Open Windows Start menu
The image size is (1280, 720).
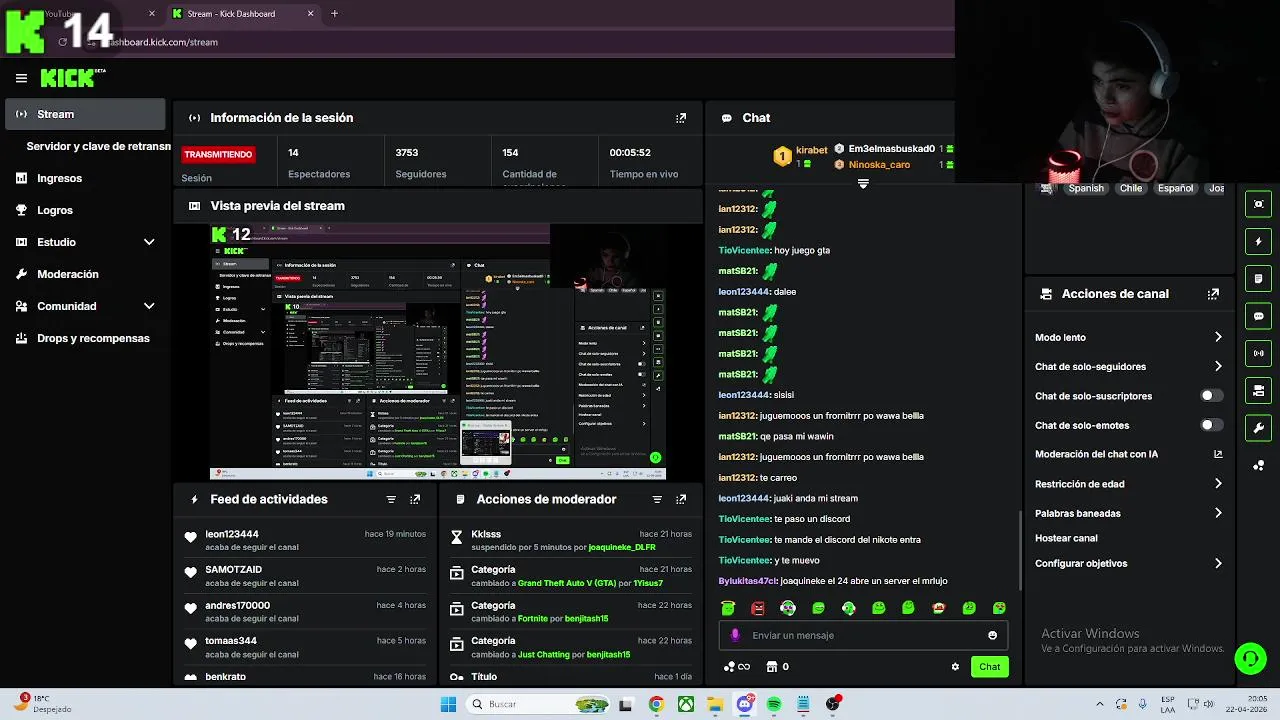click(x=448, y=704)
